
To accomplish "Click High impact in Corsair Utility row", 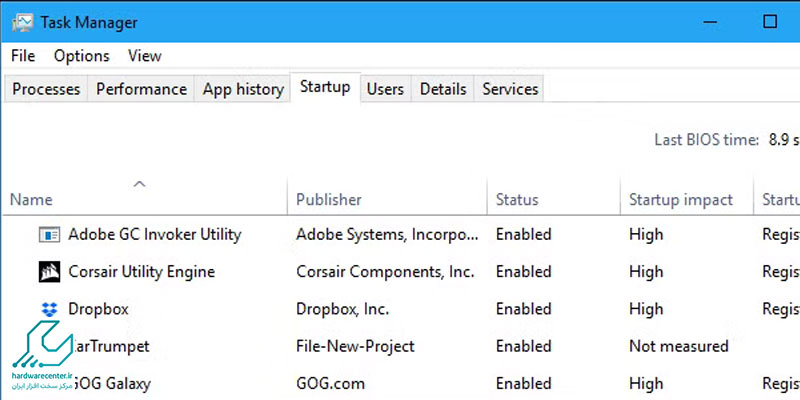I will coord(646,272).
